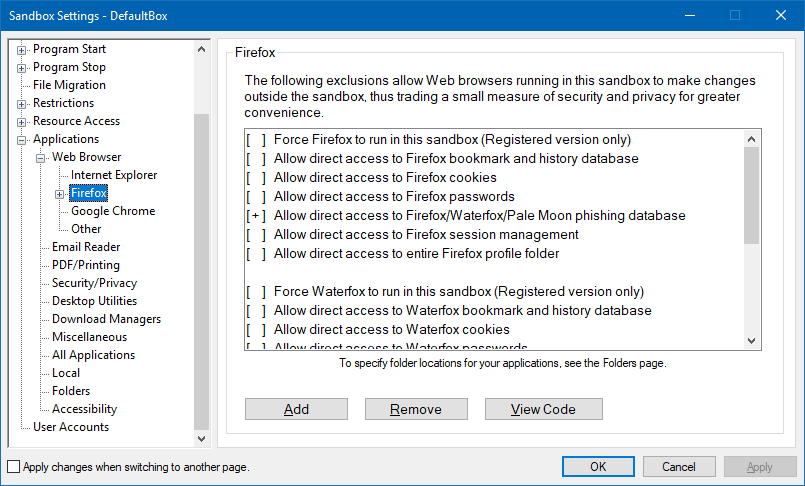Confirm settings with the OK button
The height and width of the screenshot is (486, 805).
598,467
